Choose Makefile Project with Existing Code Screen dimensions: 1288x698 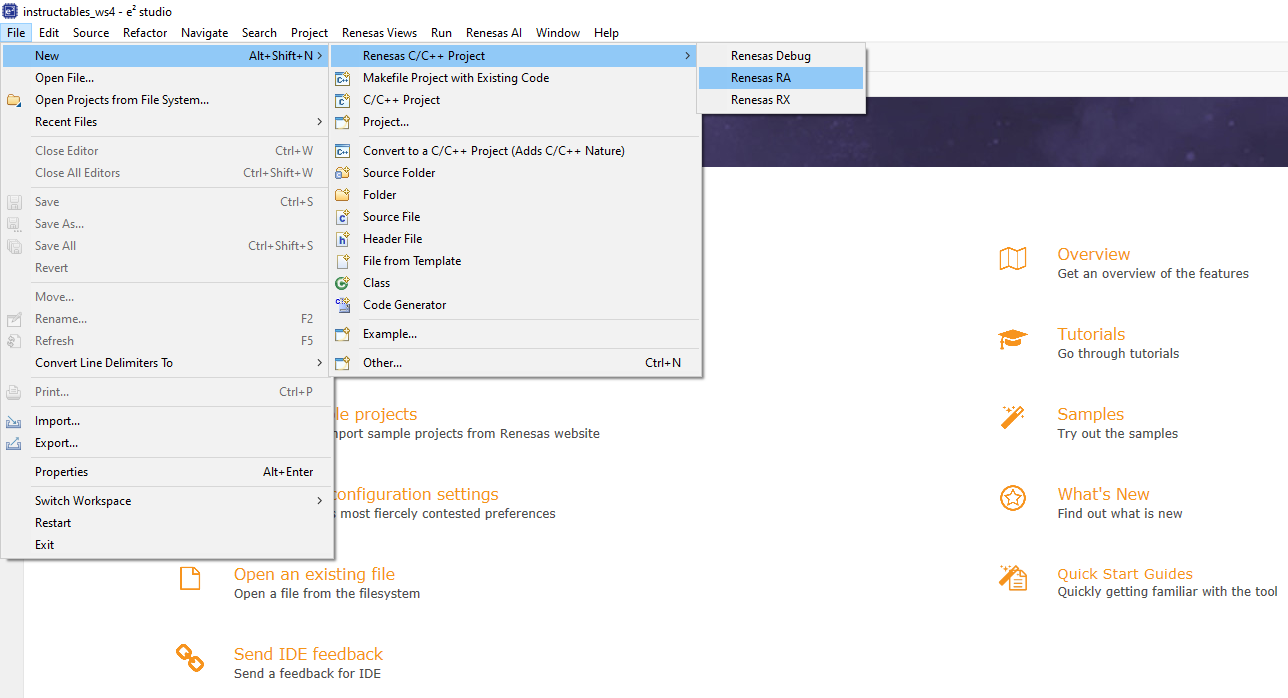tap(515, 78)
